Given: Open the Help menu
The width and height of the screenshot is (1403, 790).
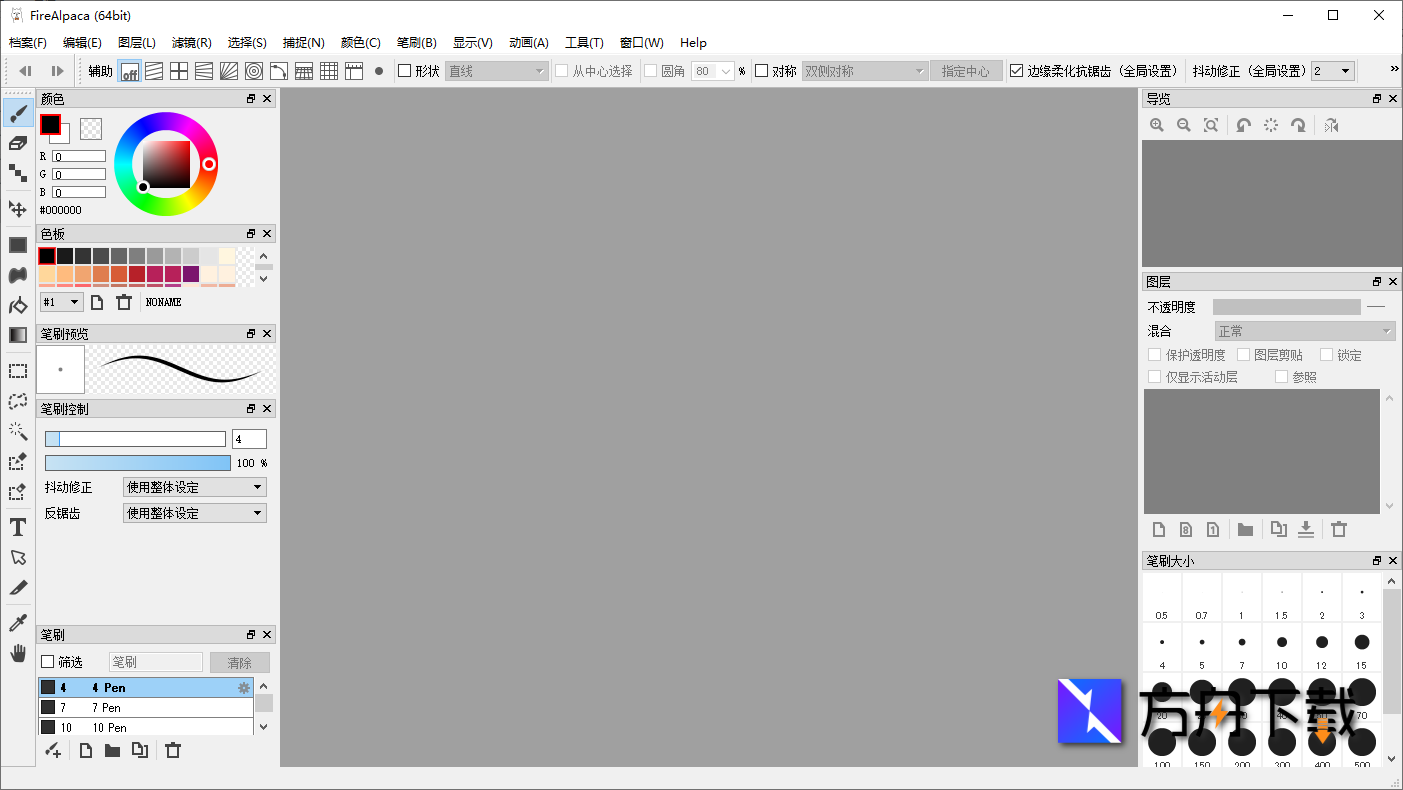Looking at the screenshot, I should tap(693, 42).
